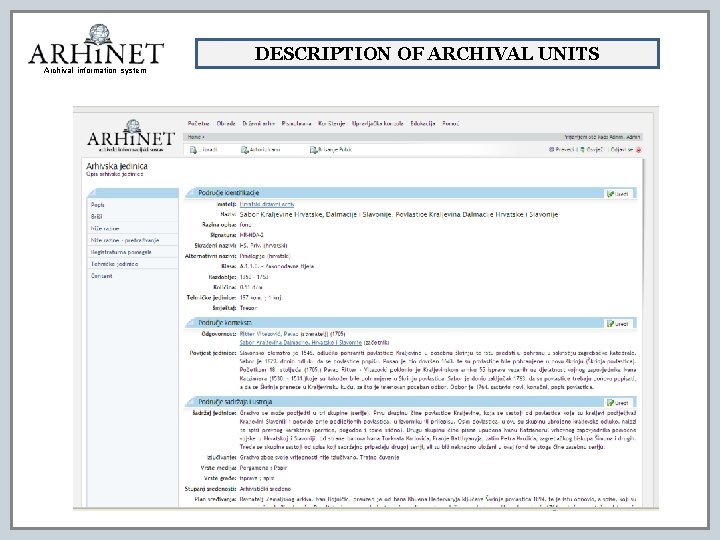Click edit icon beside Područje konteksta Uredi
Viewport: 720px width, 540px height.
pyautogui.click(x=611, y=324)
